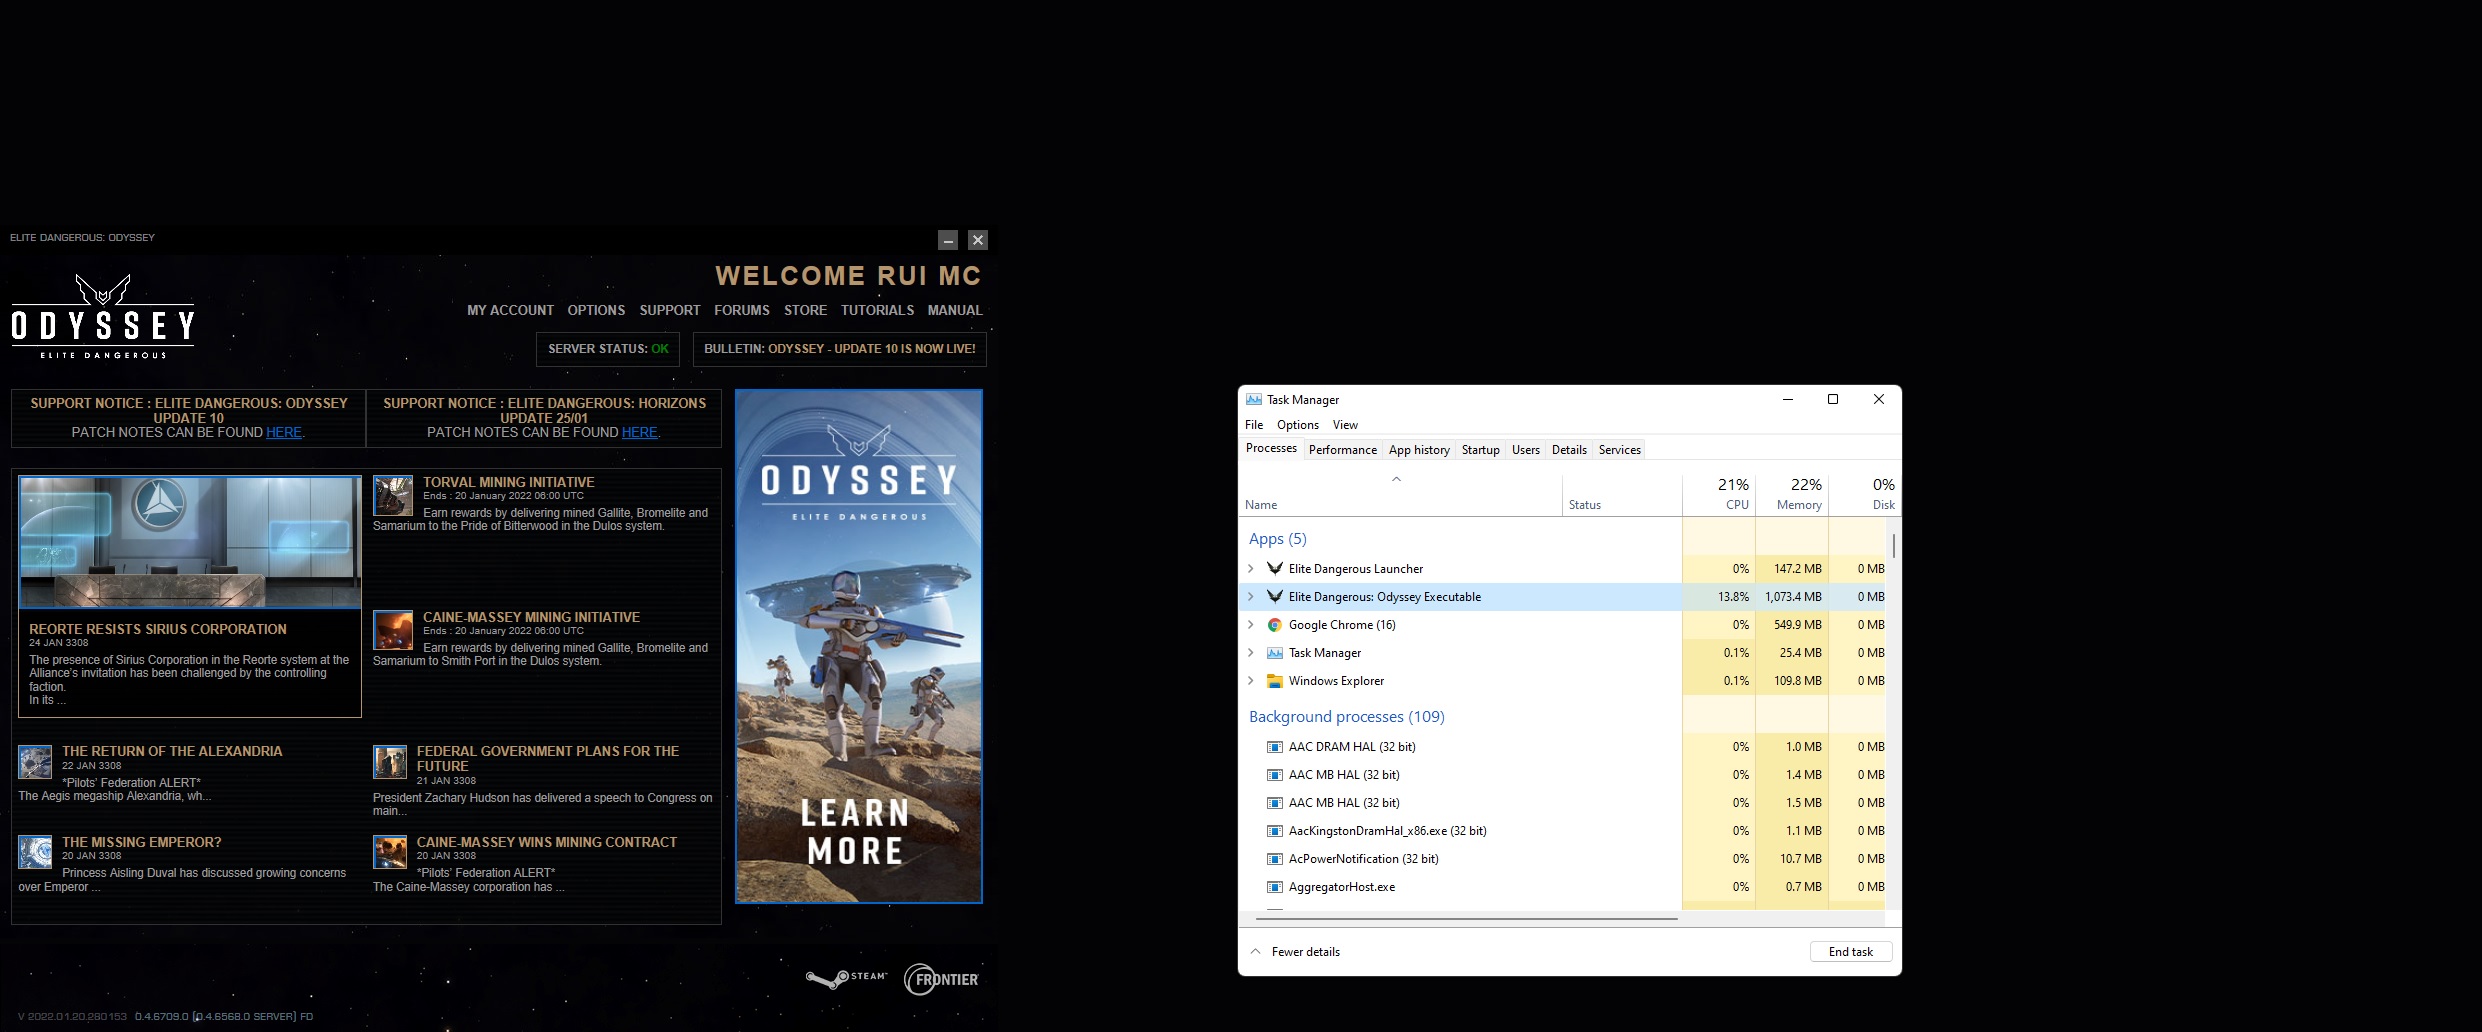
Task: Switch to the Users tab
Action: coord(1526,450)
